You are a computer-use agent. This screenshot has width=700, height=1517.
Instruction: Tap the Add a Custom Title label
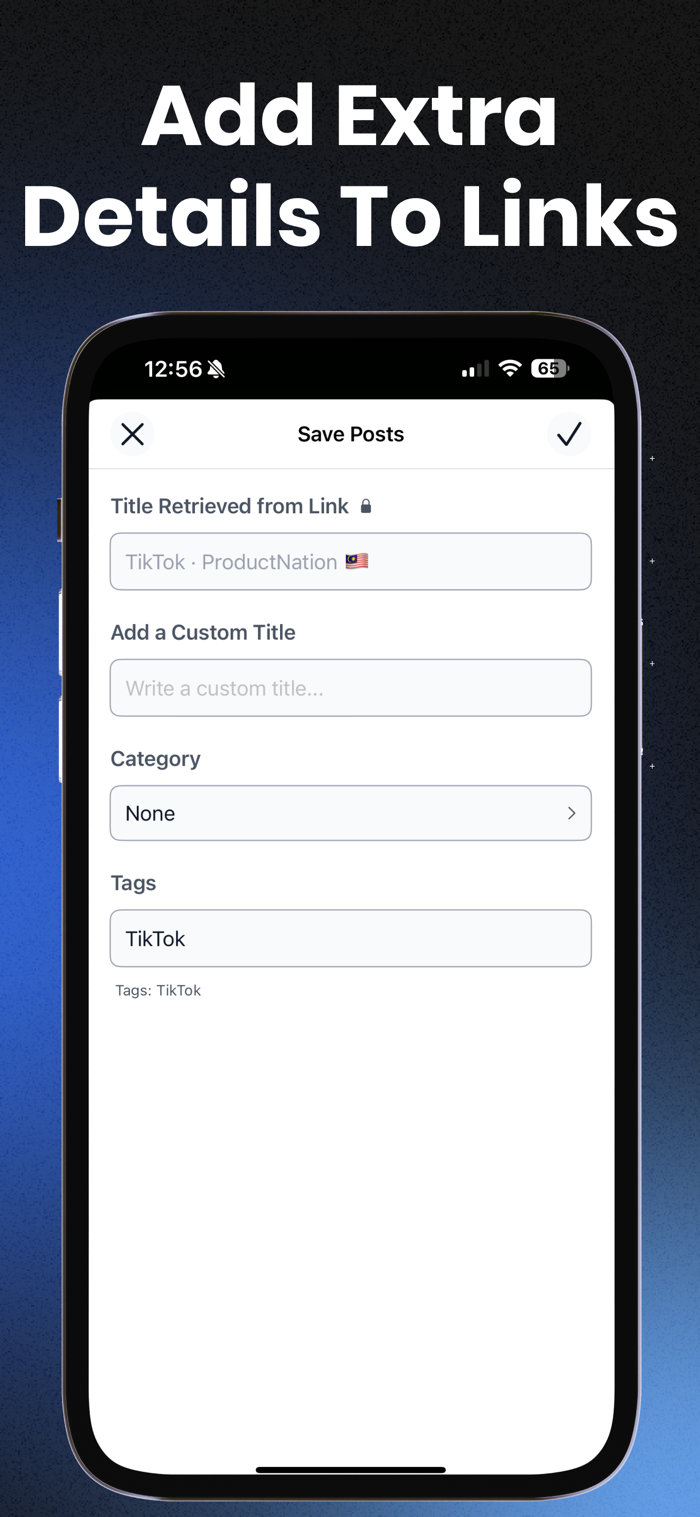coord(203,632)
